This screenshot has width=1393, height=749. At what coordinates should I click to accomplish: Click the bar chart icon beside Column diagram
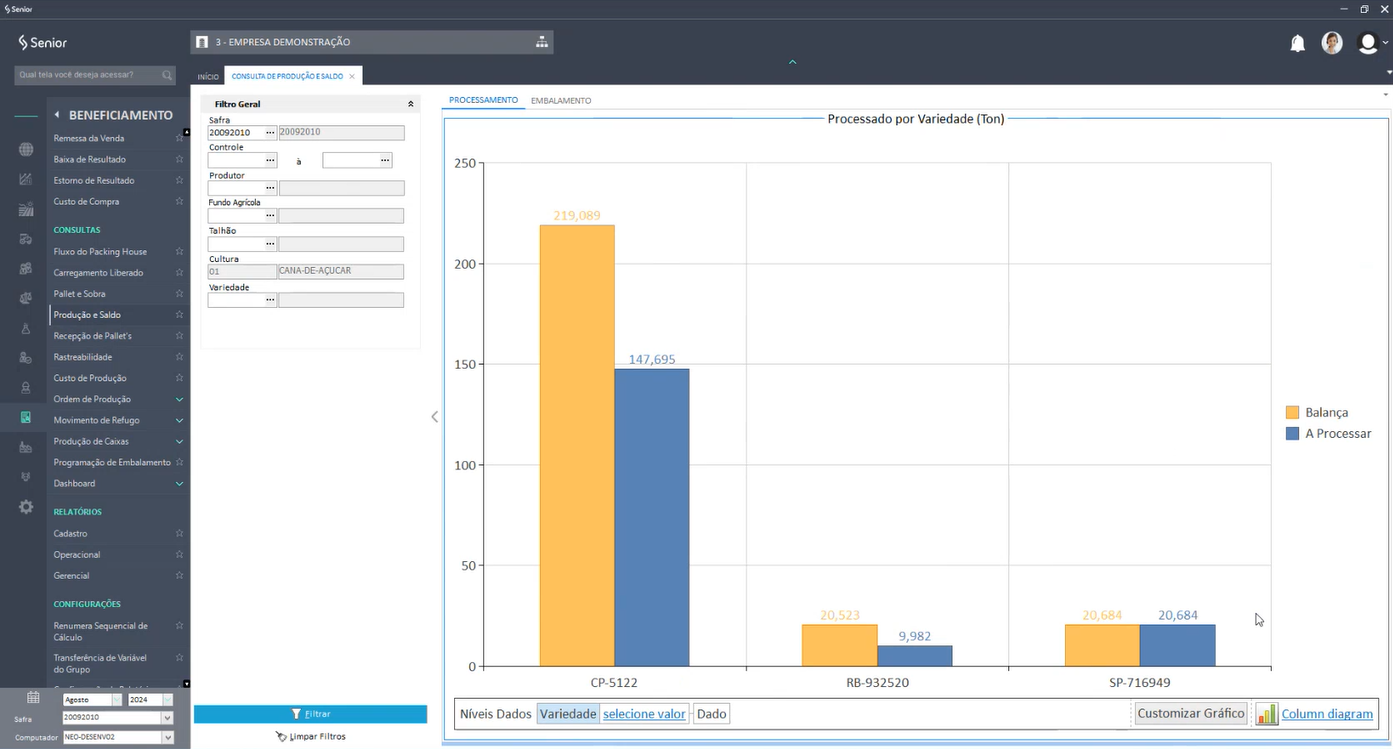pos(1266,714)
